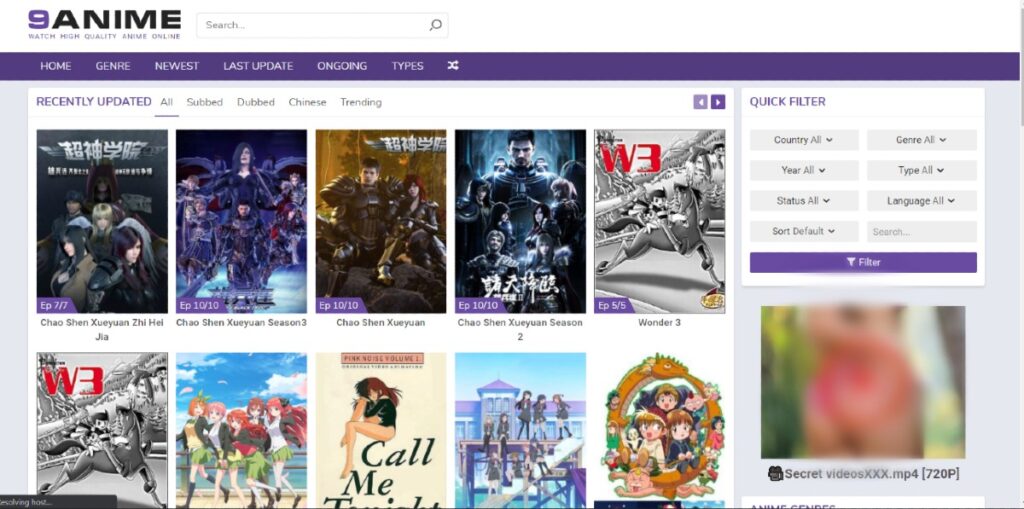1024x509 pixels.
Task: Click the Ep 7/7 episode badge
Action: click(56, 305)
